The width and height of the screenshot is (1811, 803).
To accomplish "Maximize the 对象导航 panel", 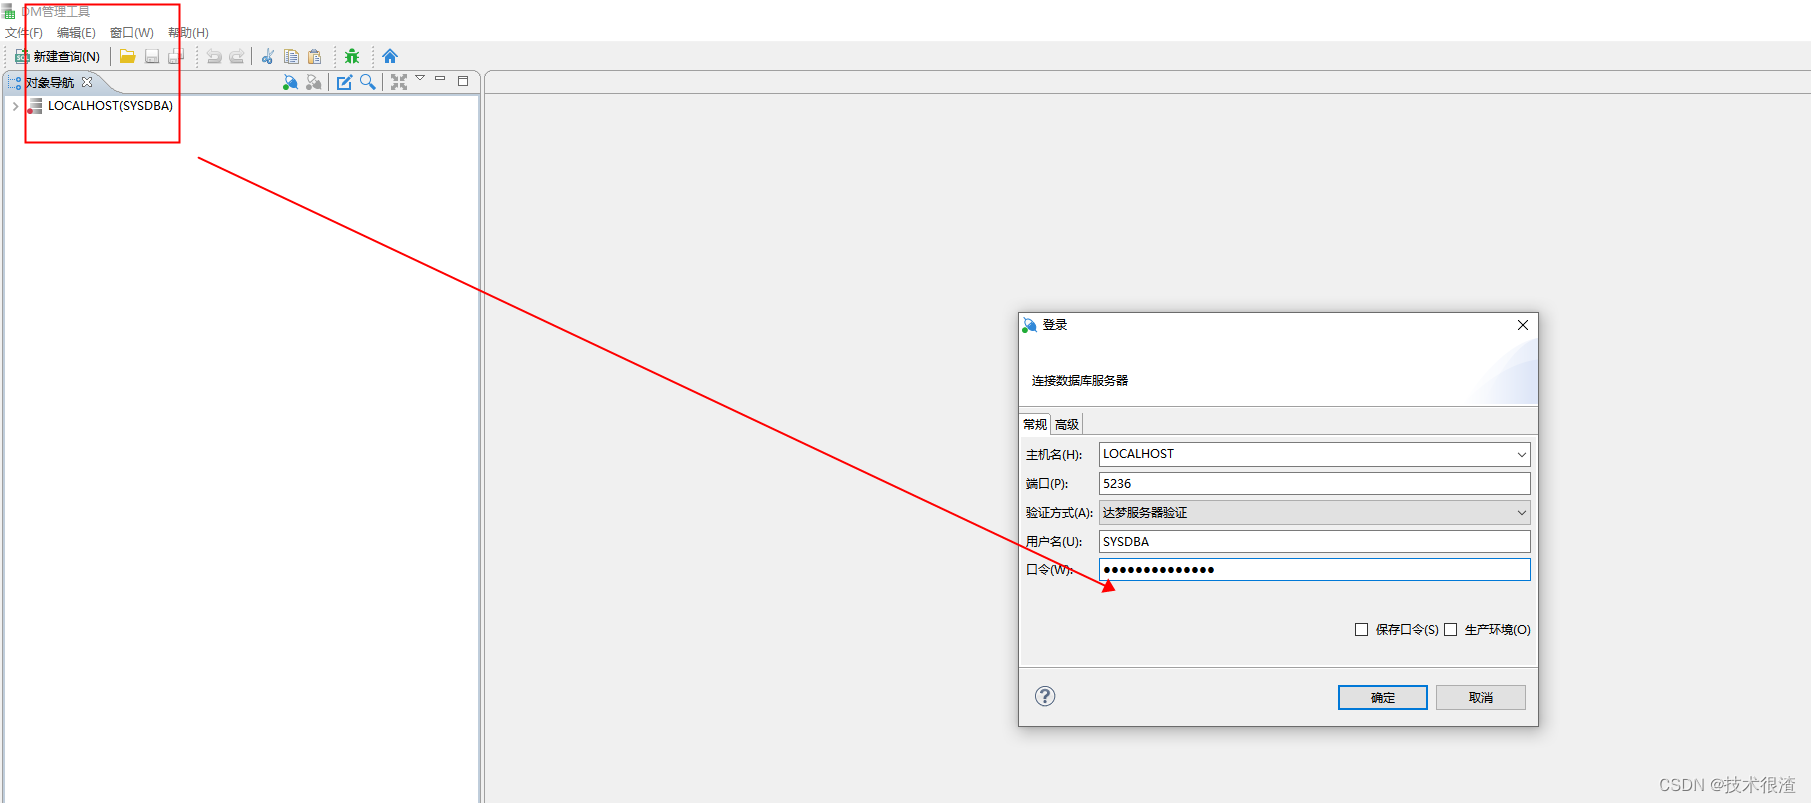I will click(x=463, y=81).
